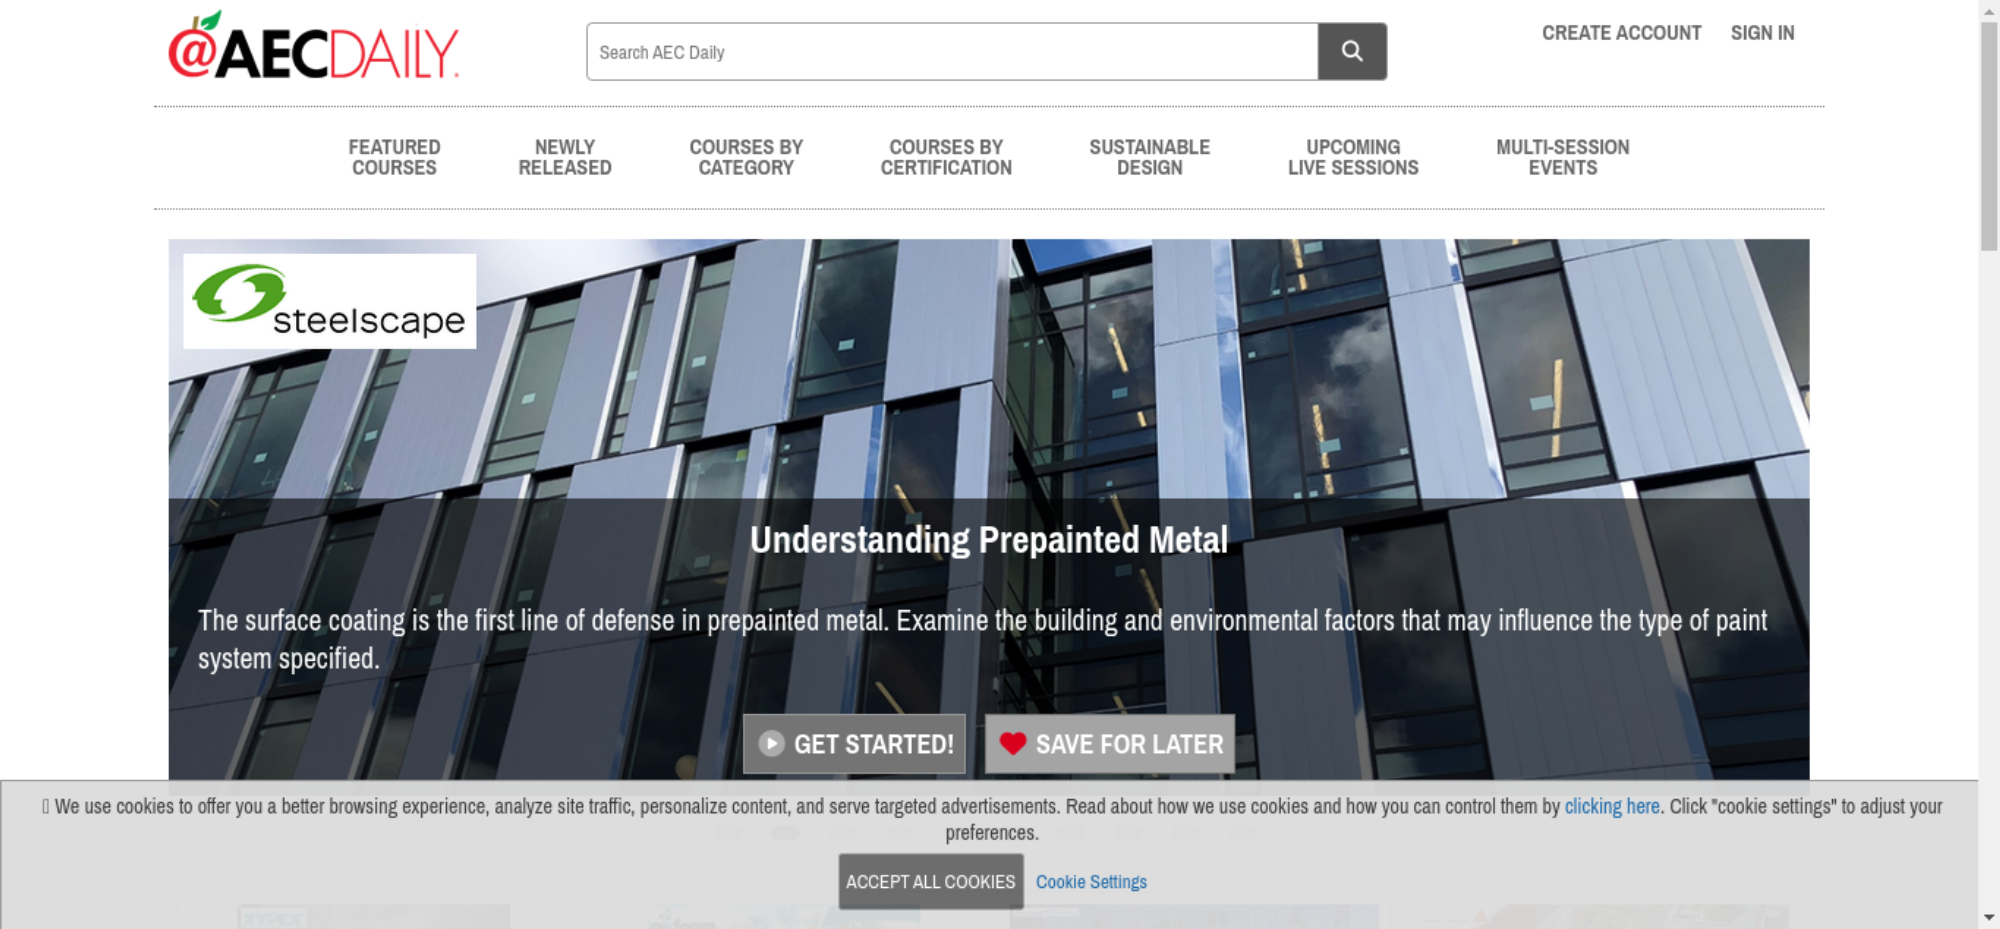Open the Understanding Prepainted Metal course title
The width and height of the screenshot is (2000, 929).
click(988, 540)
